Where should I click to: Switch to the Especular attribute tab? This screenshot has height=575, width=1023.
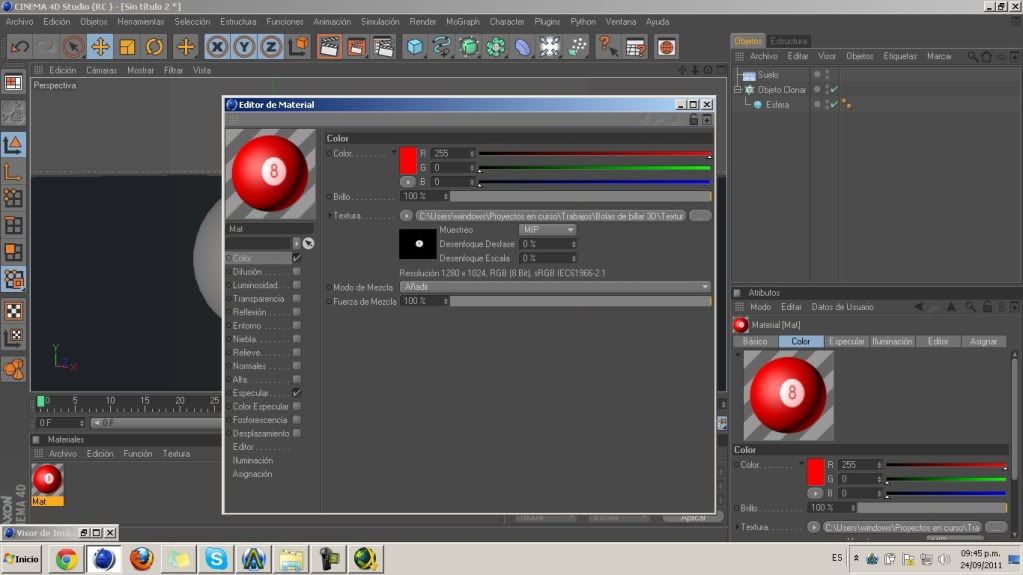click(x=846, y=341)
